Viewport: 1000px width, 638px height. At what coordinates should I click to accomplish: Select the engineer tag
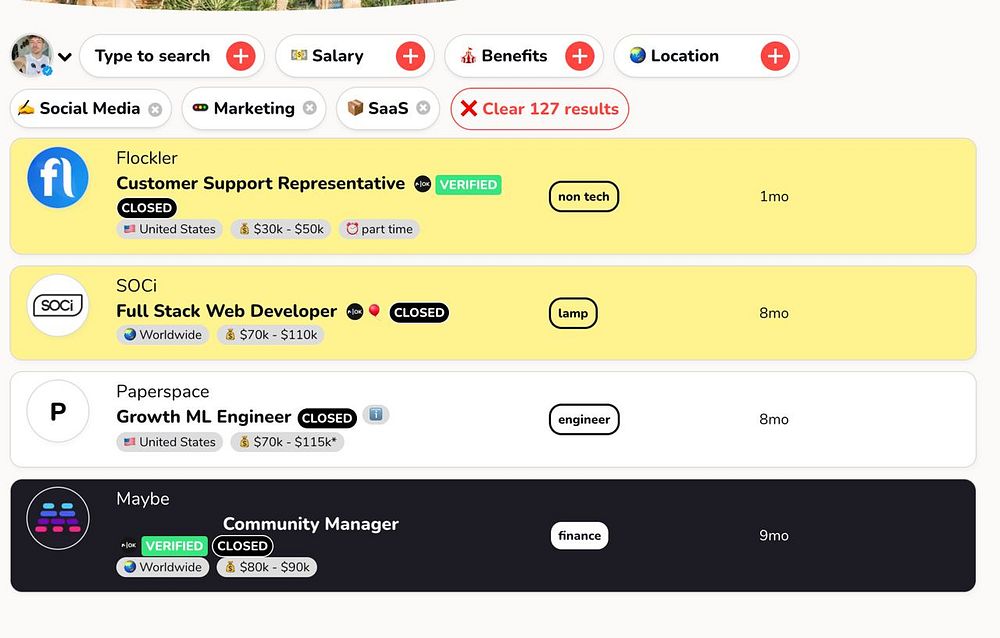[584, 419]
